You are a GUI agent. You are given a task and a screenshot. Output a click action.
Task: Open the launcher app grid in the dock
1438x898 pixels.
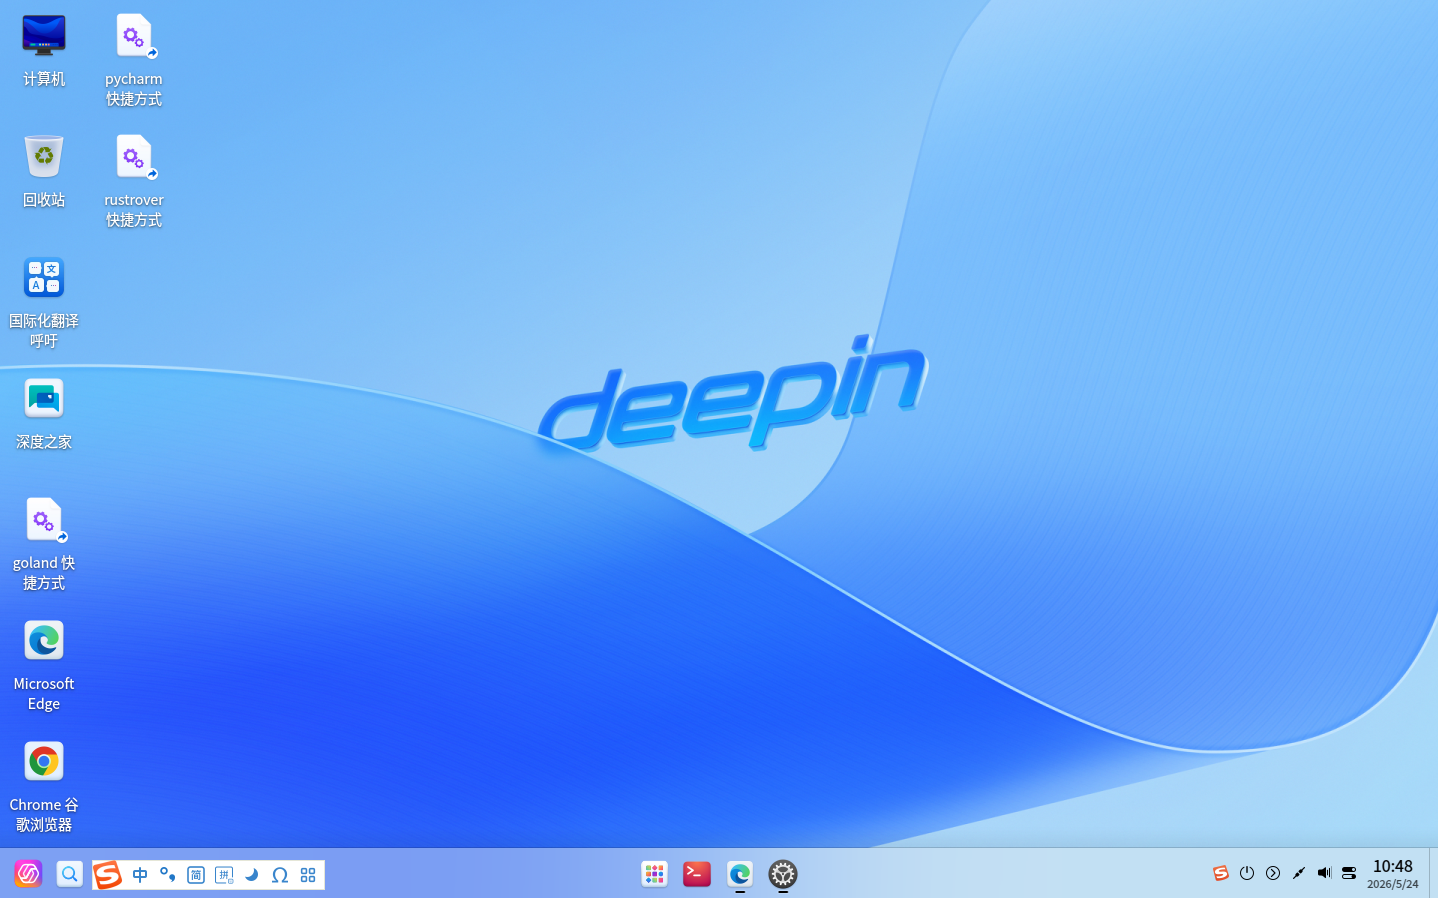(x=655, y=874)
